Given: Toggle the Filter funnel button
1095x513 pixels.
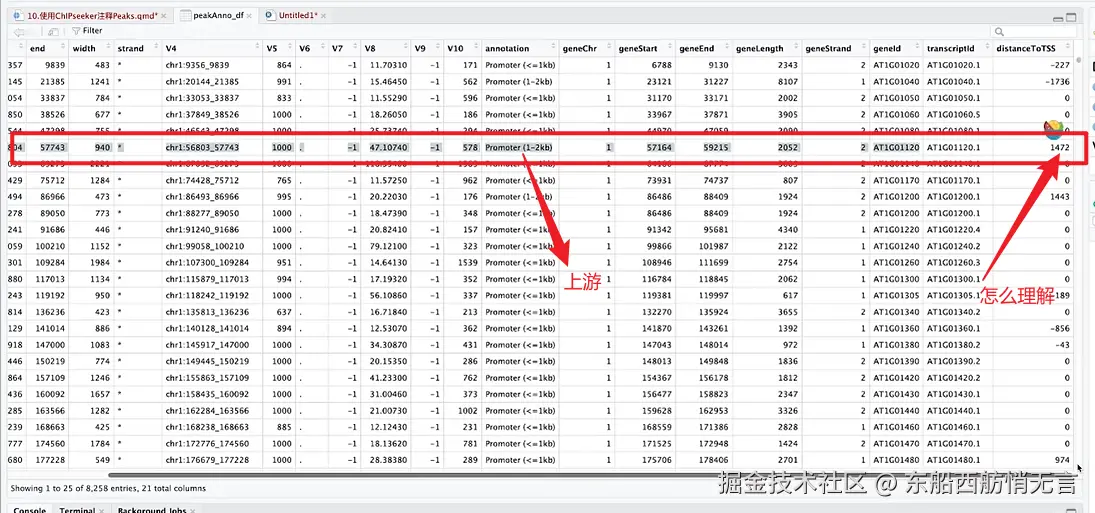Looking at the screenshot, I should coord(87,31).
